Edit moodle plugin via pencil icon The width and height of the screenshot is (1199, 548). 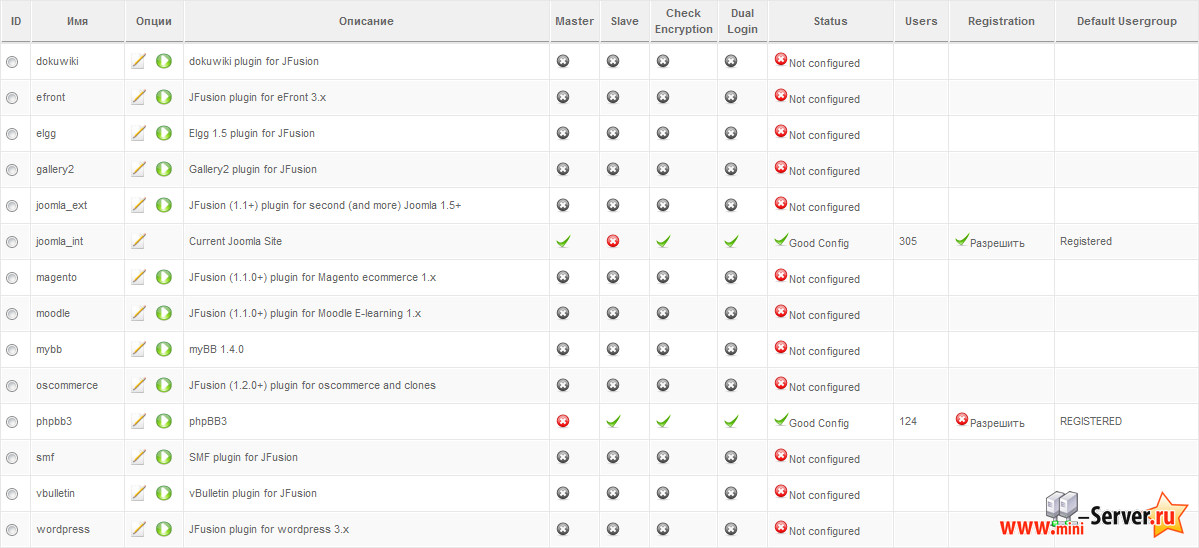pyautogui.click(x=138, y=313)
